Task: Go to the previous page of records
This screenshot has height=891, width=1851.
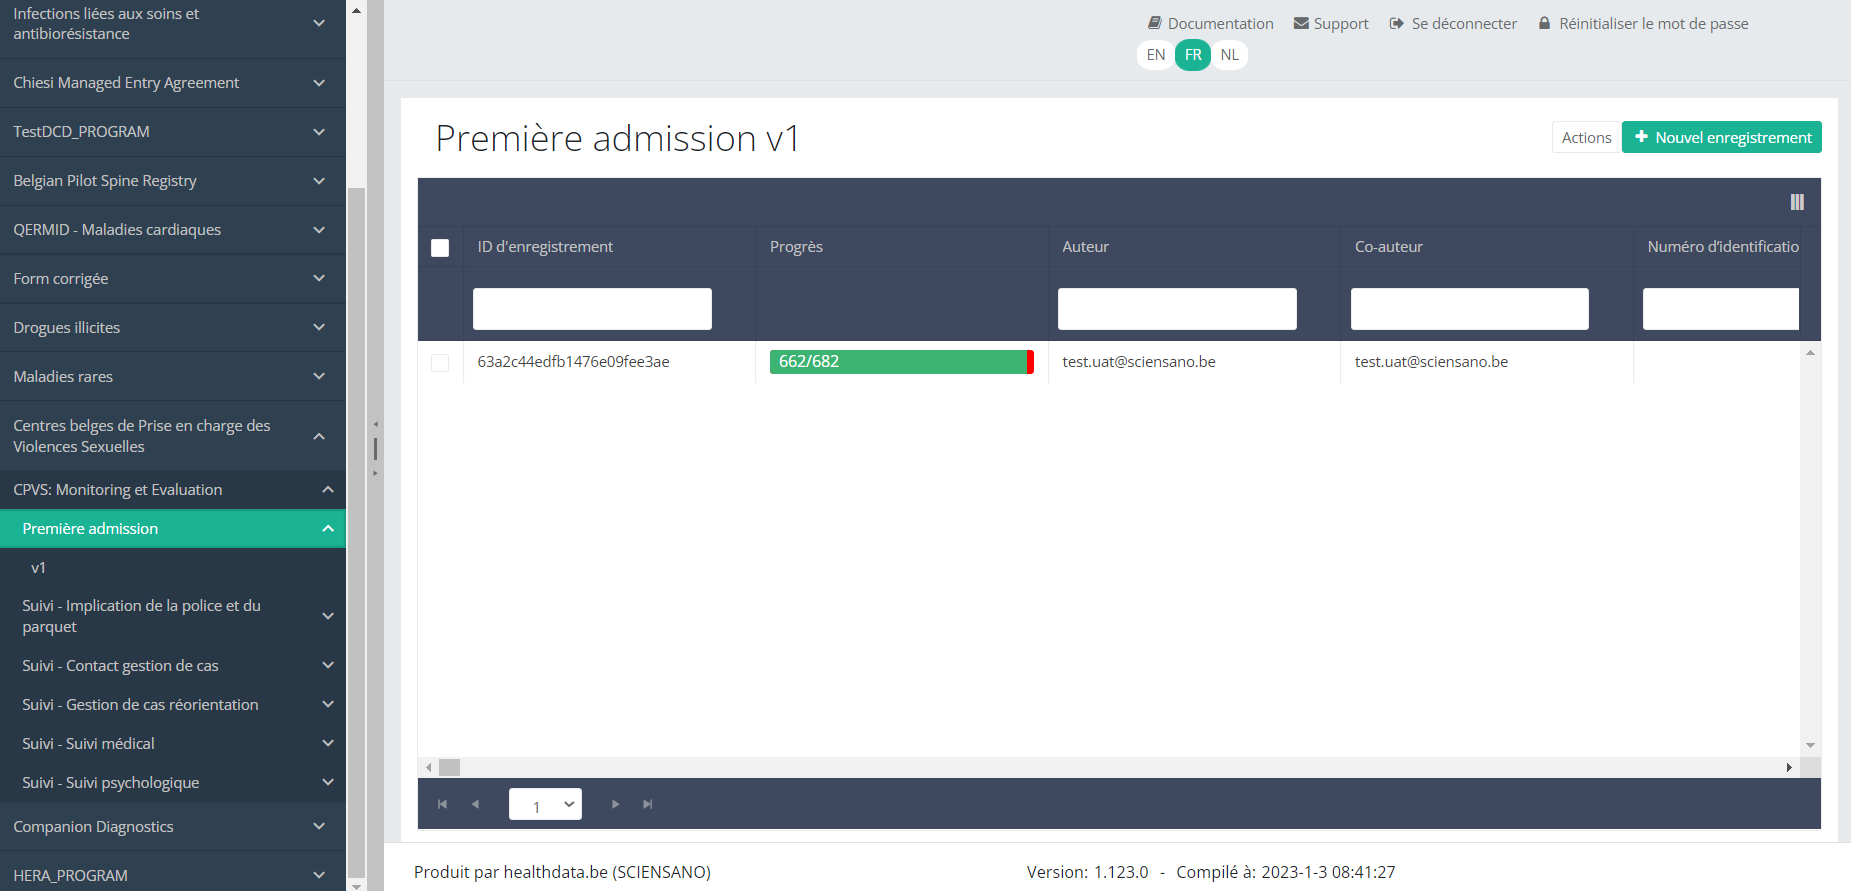Action: pos(475,804)
